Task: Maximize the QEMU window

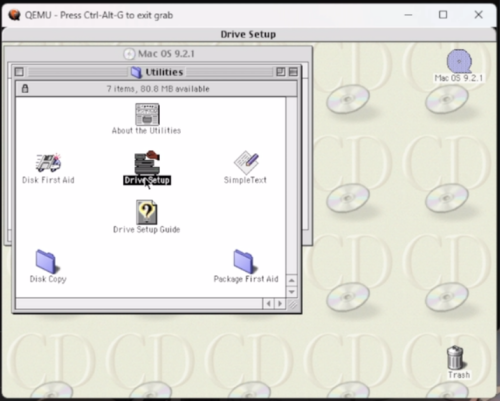Action: [x=443, y=15]
